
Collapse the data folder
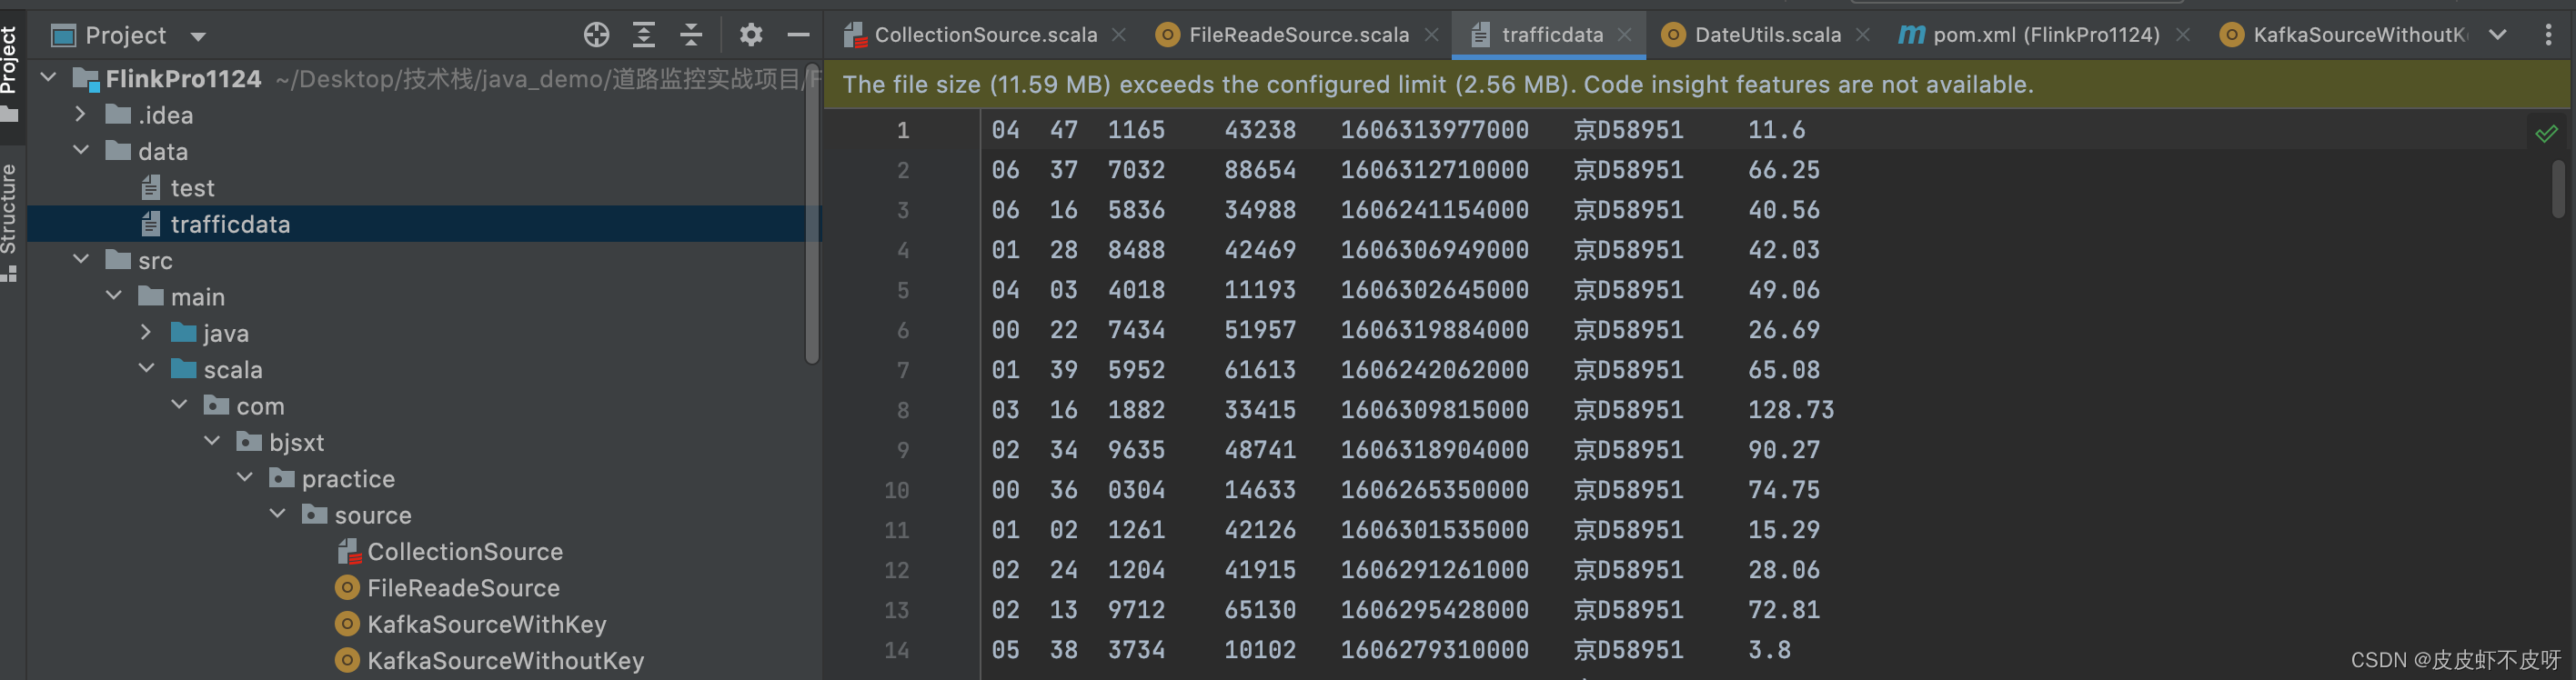[x=81, y=150]
